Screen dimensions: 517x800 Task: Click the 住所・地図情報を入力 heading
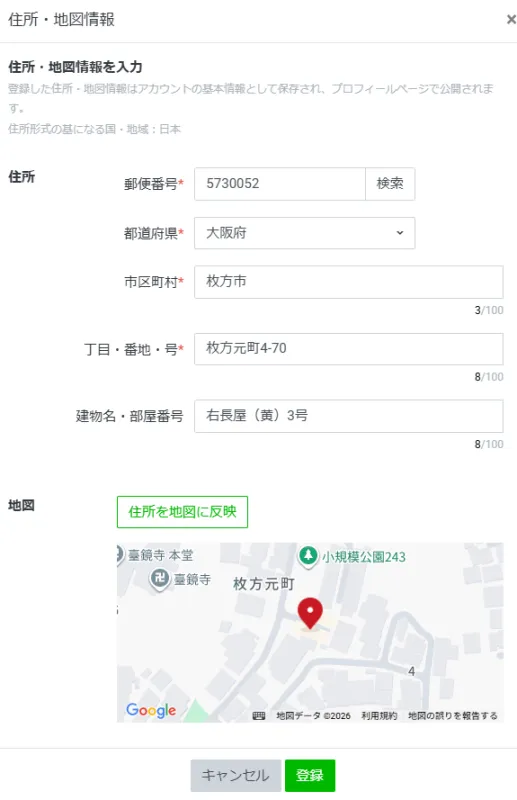click(x=75, y=67)
